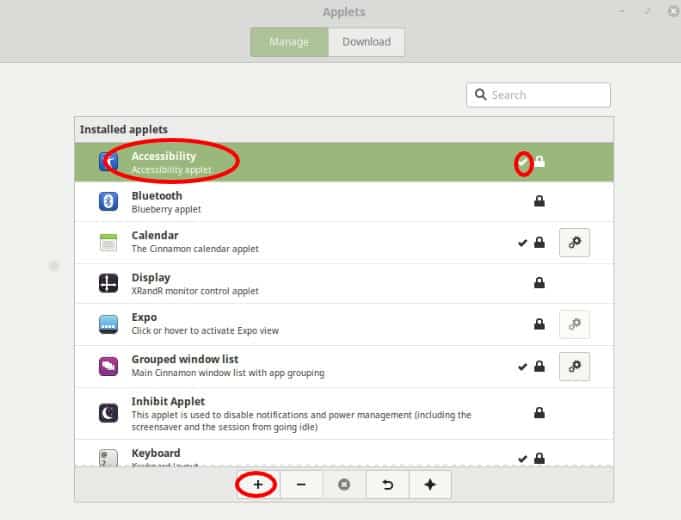The image size is (681, 520).
Task: Select the Calendar applet row
Action: [x=344, y=242]
